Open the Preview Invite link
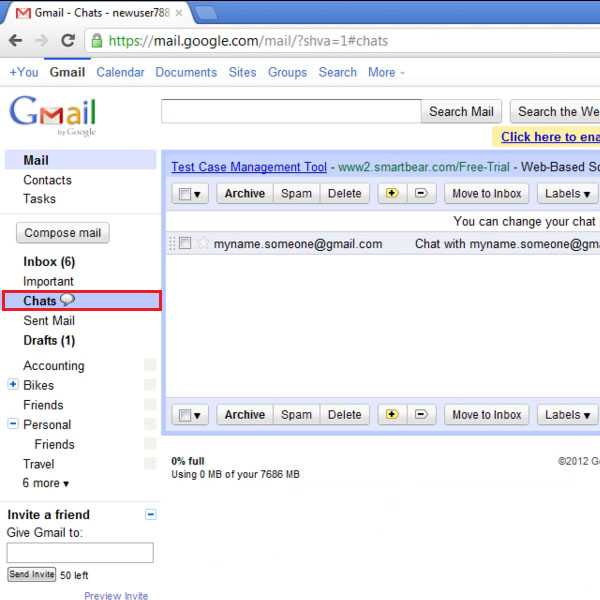This screenshot has height=600, width=600. [x=116, y=595]
